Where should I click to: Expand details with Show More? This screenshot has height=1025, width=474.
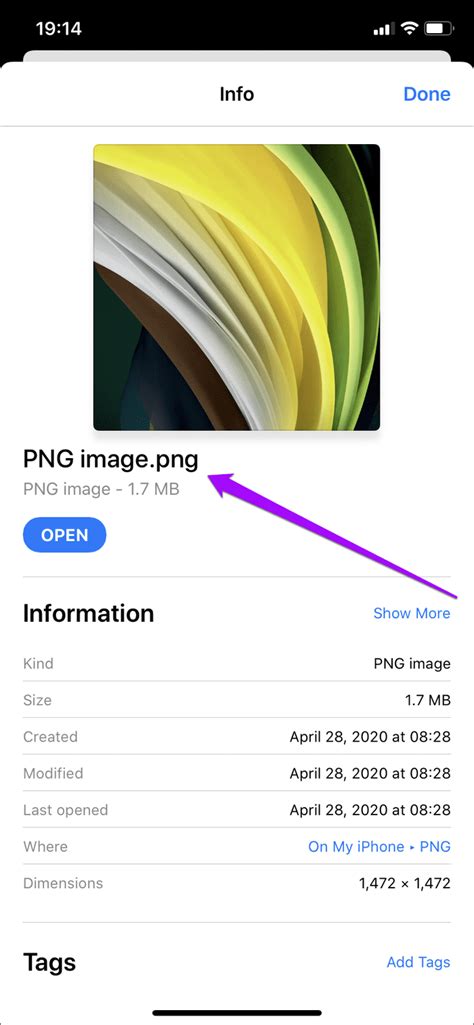(x=411, y=613)
